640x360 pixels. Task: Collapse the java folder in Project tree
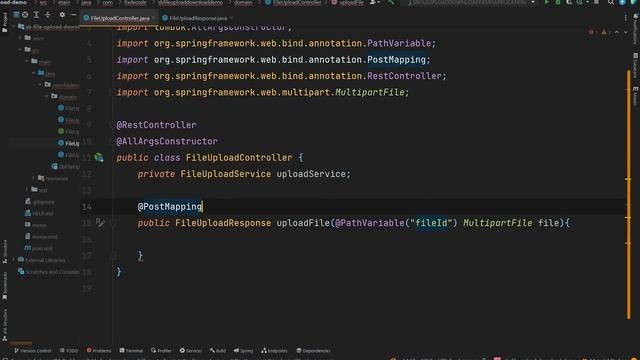(x=33, y=73)
